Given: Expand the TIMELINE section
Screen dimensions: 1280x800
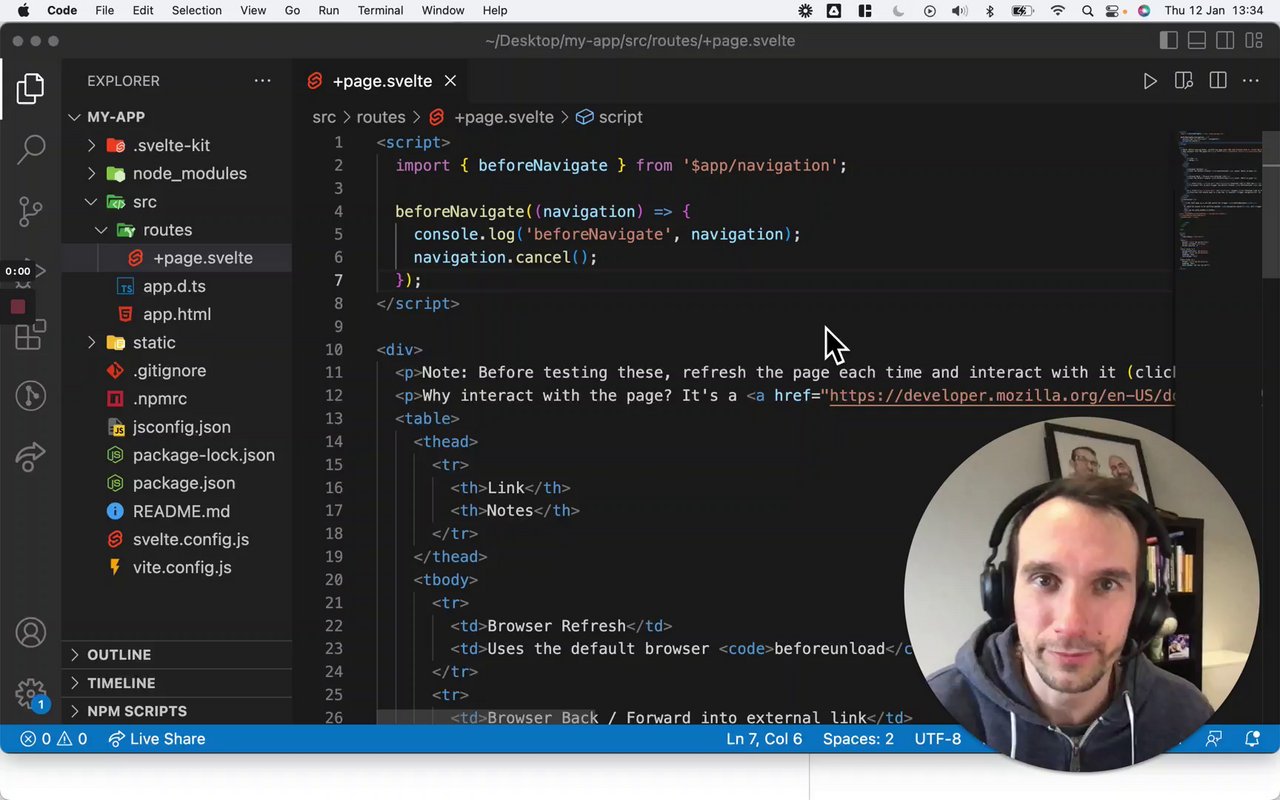Looking at the screenshot, I should click(x=177, y=683).
